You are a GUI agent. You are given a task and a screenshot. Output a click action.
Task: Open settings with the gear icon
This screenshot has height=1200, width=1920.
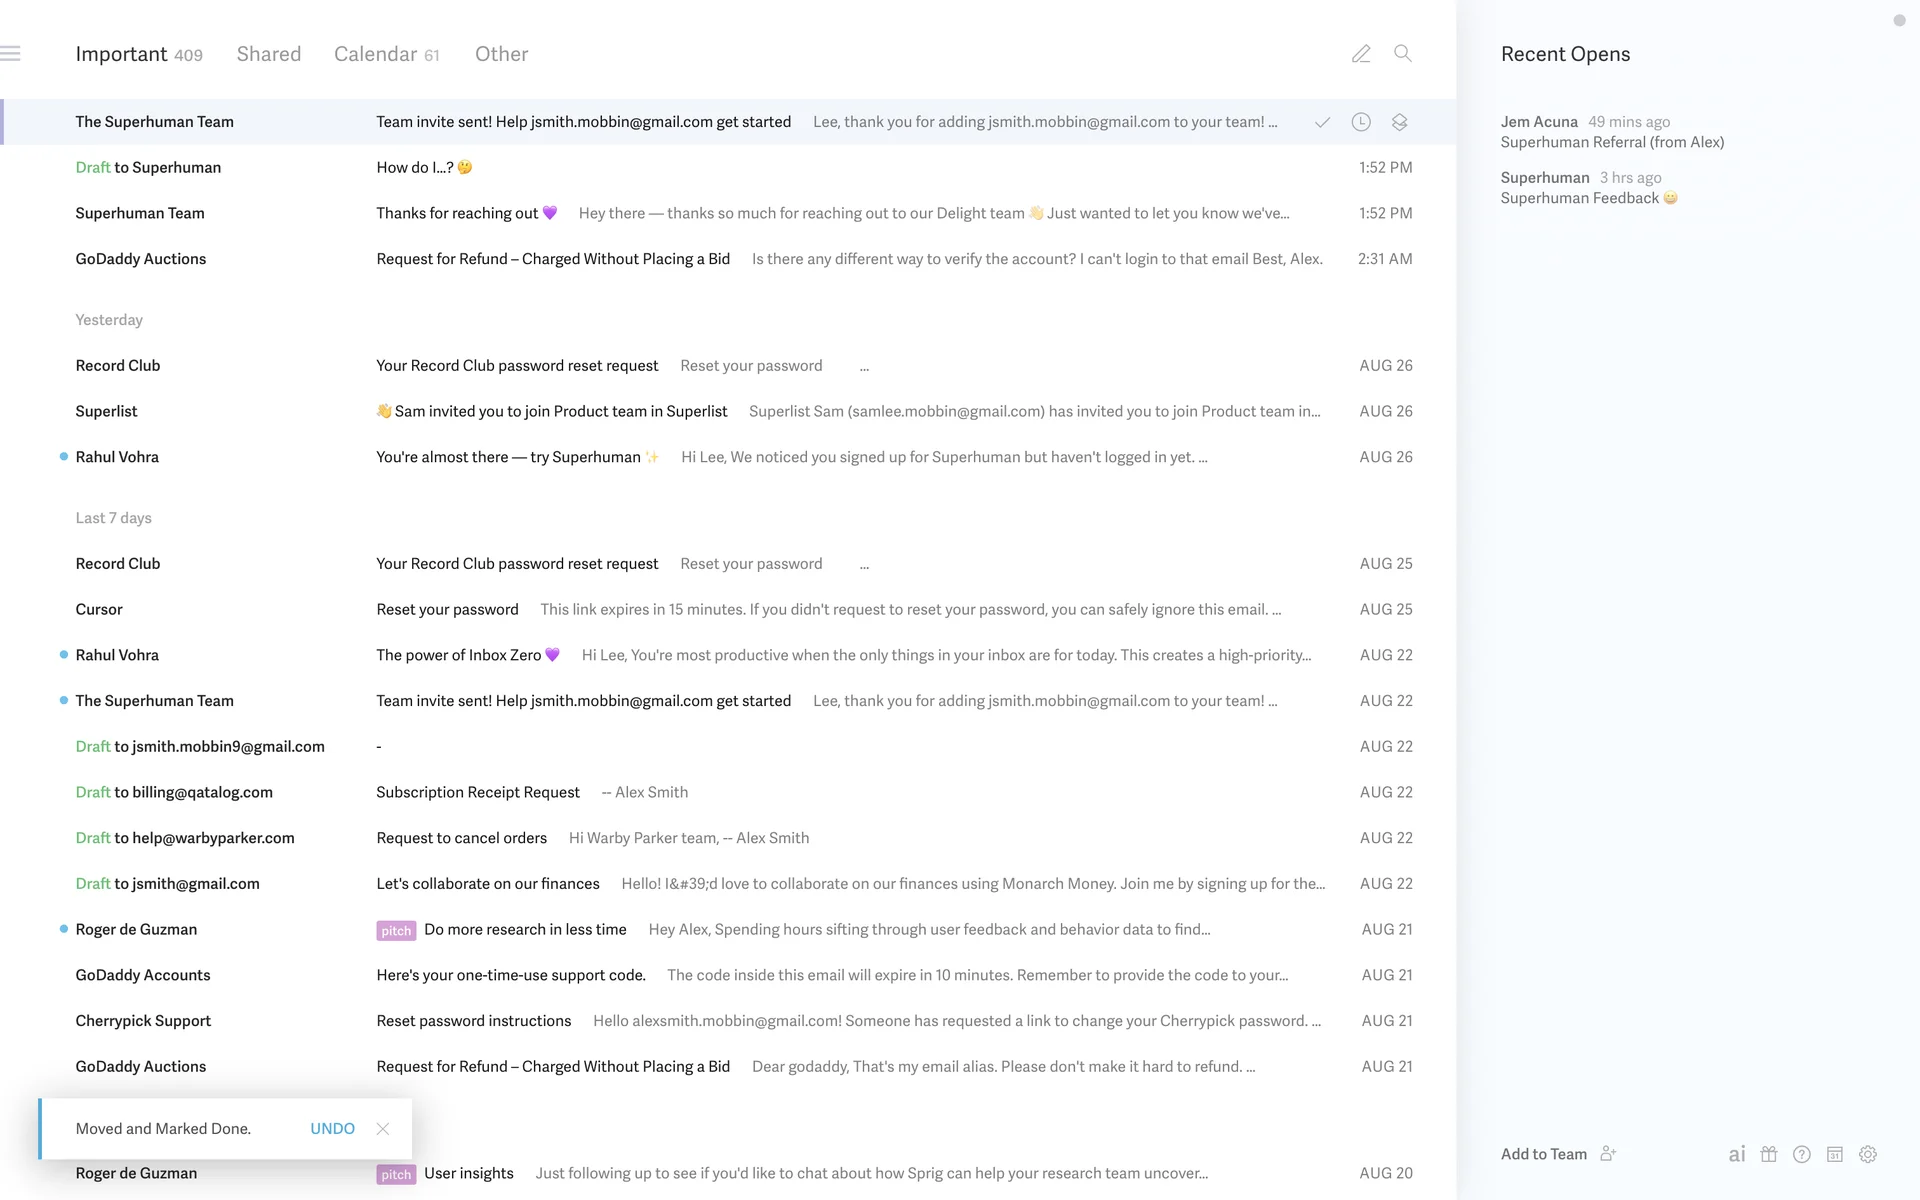coord(1868,1154)
